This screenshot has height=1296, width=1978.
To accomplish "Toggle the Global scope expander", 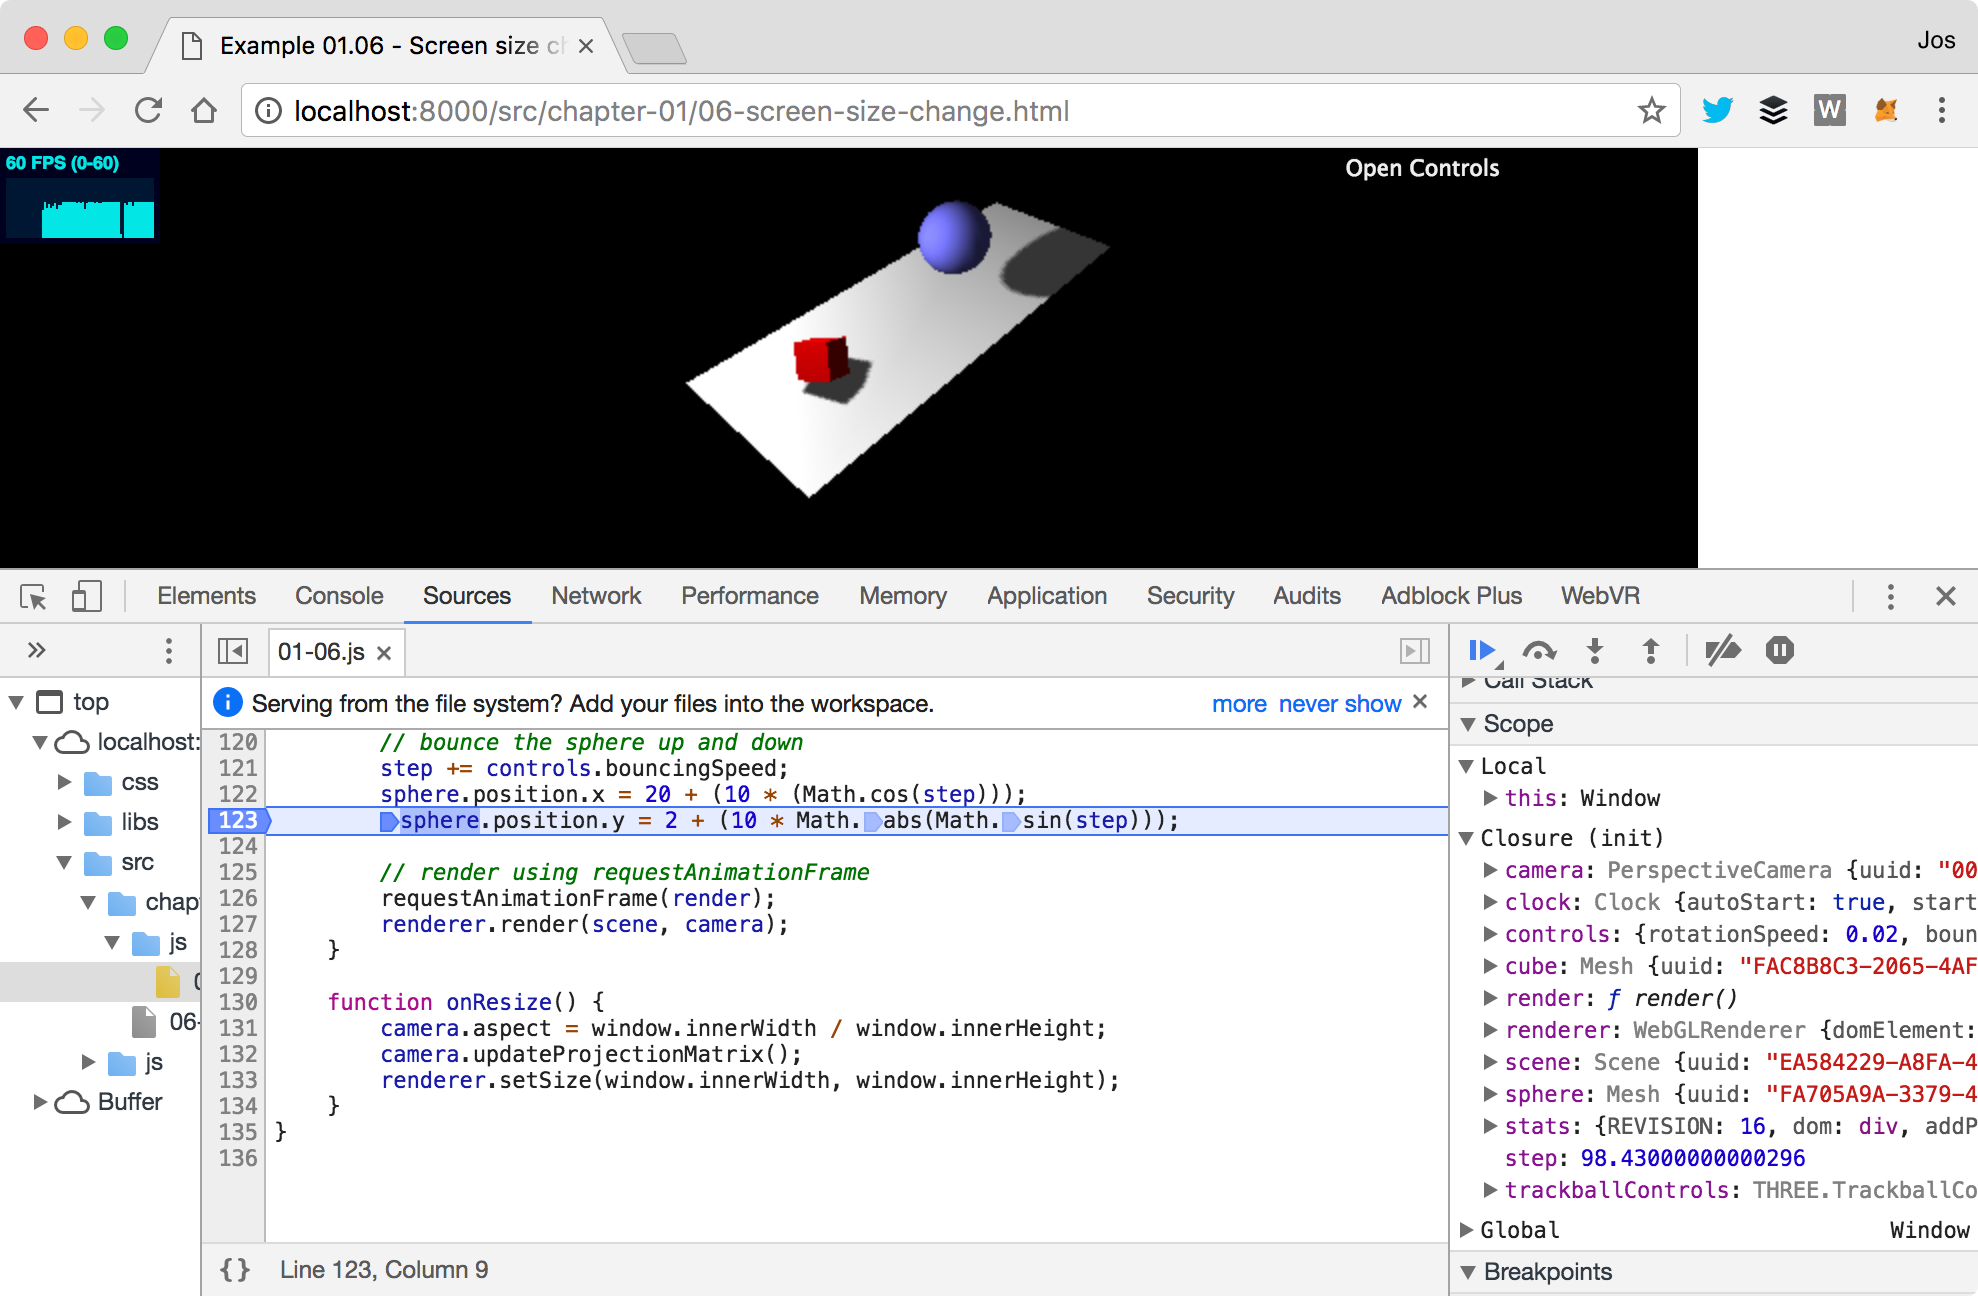I will coord(1476,1232).
